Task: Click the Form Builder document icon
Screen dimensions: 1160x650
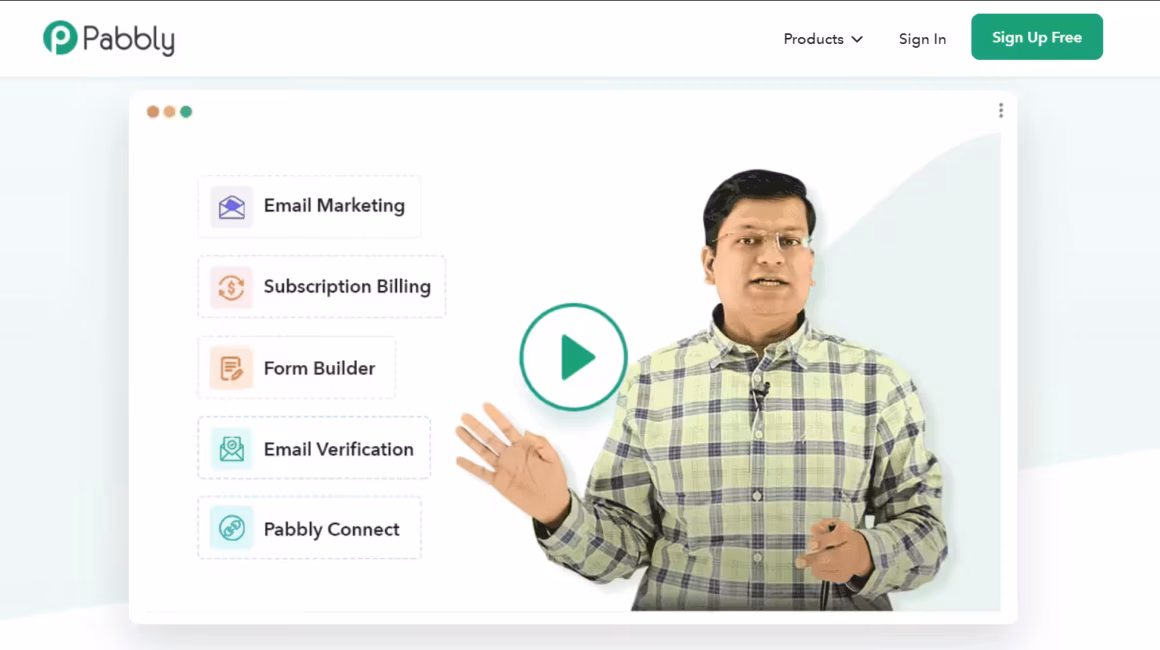Action: 231,367
